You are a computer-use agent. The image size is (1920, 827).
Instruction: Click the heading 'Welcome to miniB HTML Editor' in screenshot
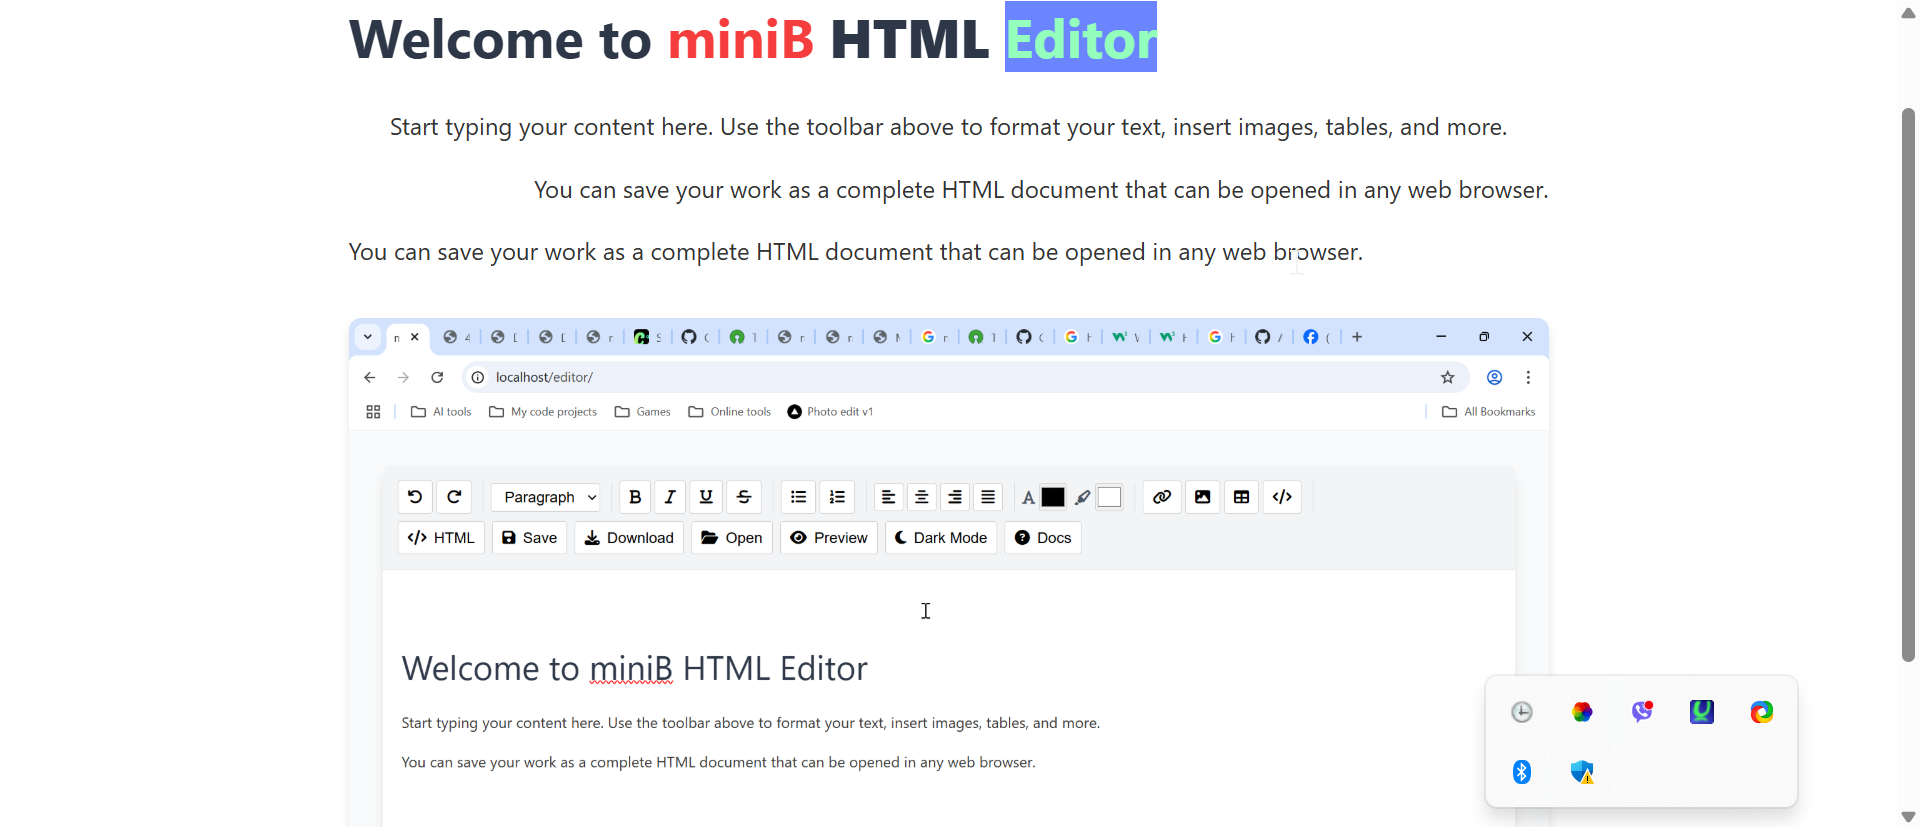[634, 668]
